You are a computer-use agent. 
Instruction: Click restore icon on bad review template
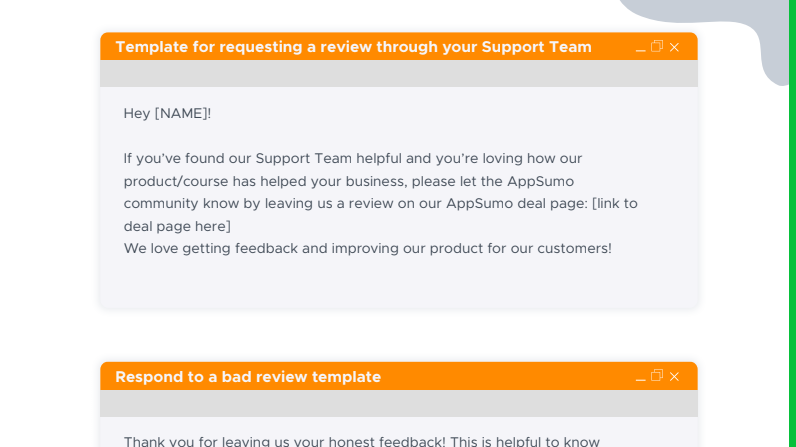(x=657, y=375)
